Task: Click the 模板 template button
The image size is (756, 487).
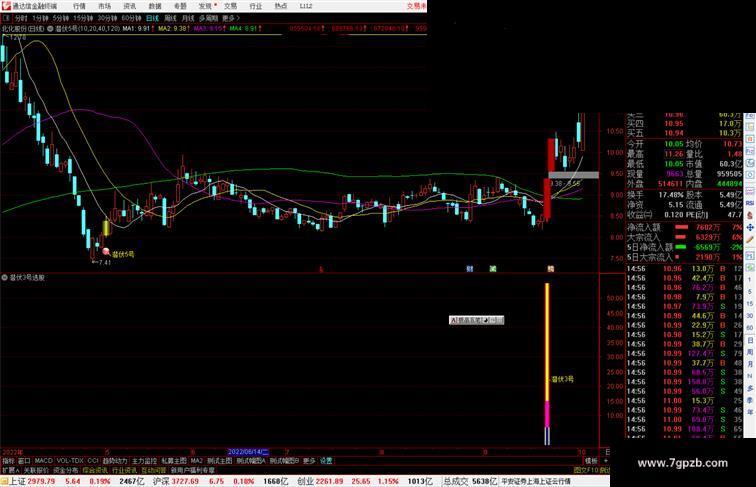Action: 591,461
